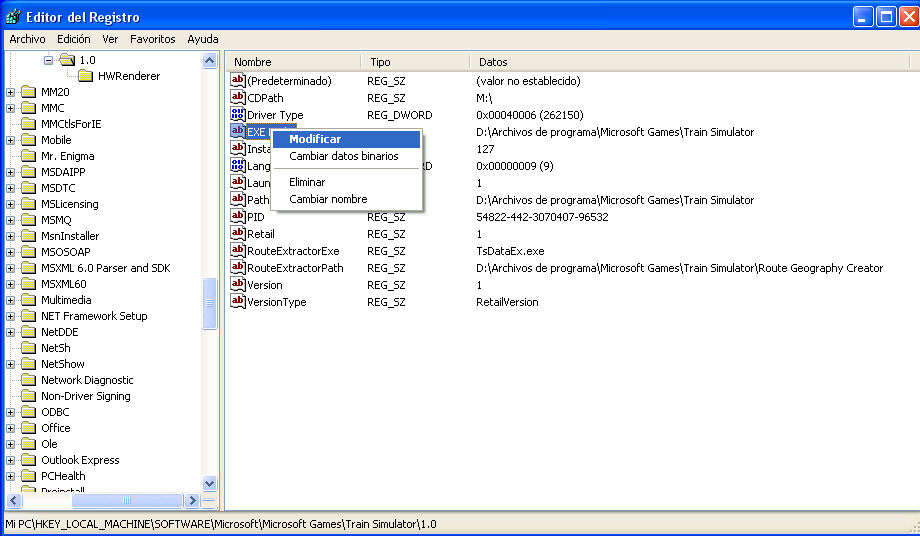920x536 pixels.
Task: Click the Driver Type DWORD value icon
Action: tap(238, 115)
